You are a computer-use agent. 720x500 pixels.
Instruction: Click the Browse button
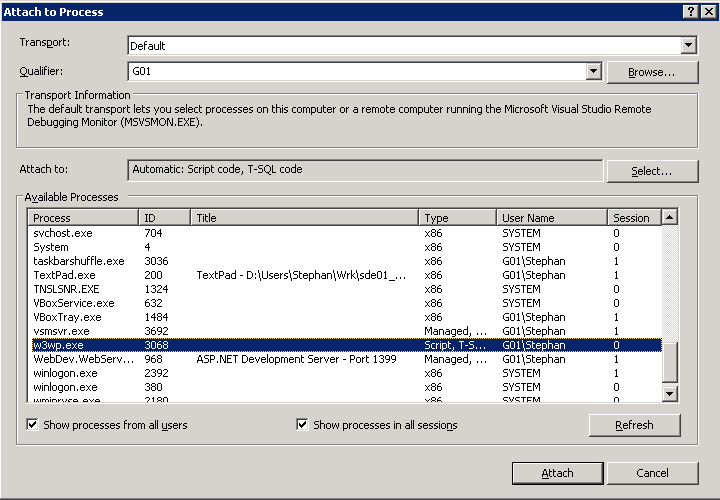652,72
